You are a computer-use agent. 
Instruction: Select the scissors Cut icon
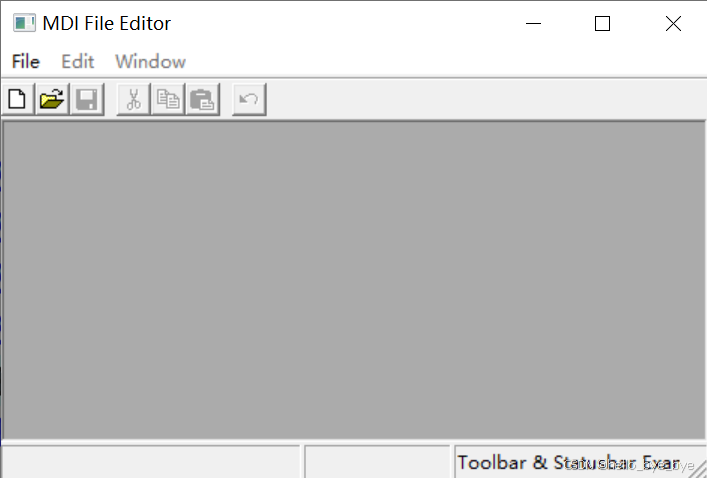coord(133,99)
